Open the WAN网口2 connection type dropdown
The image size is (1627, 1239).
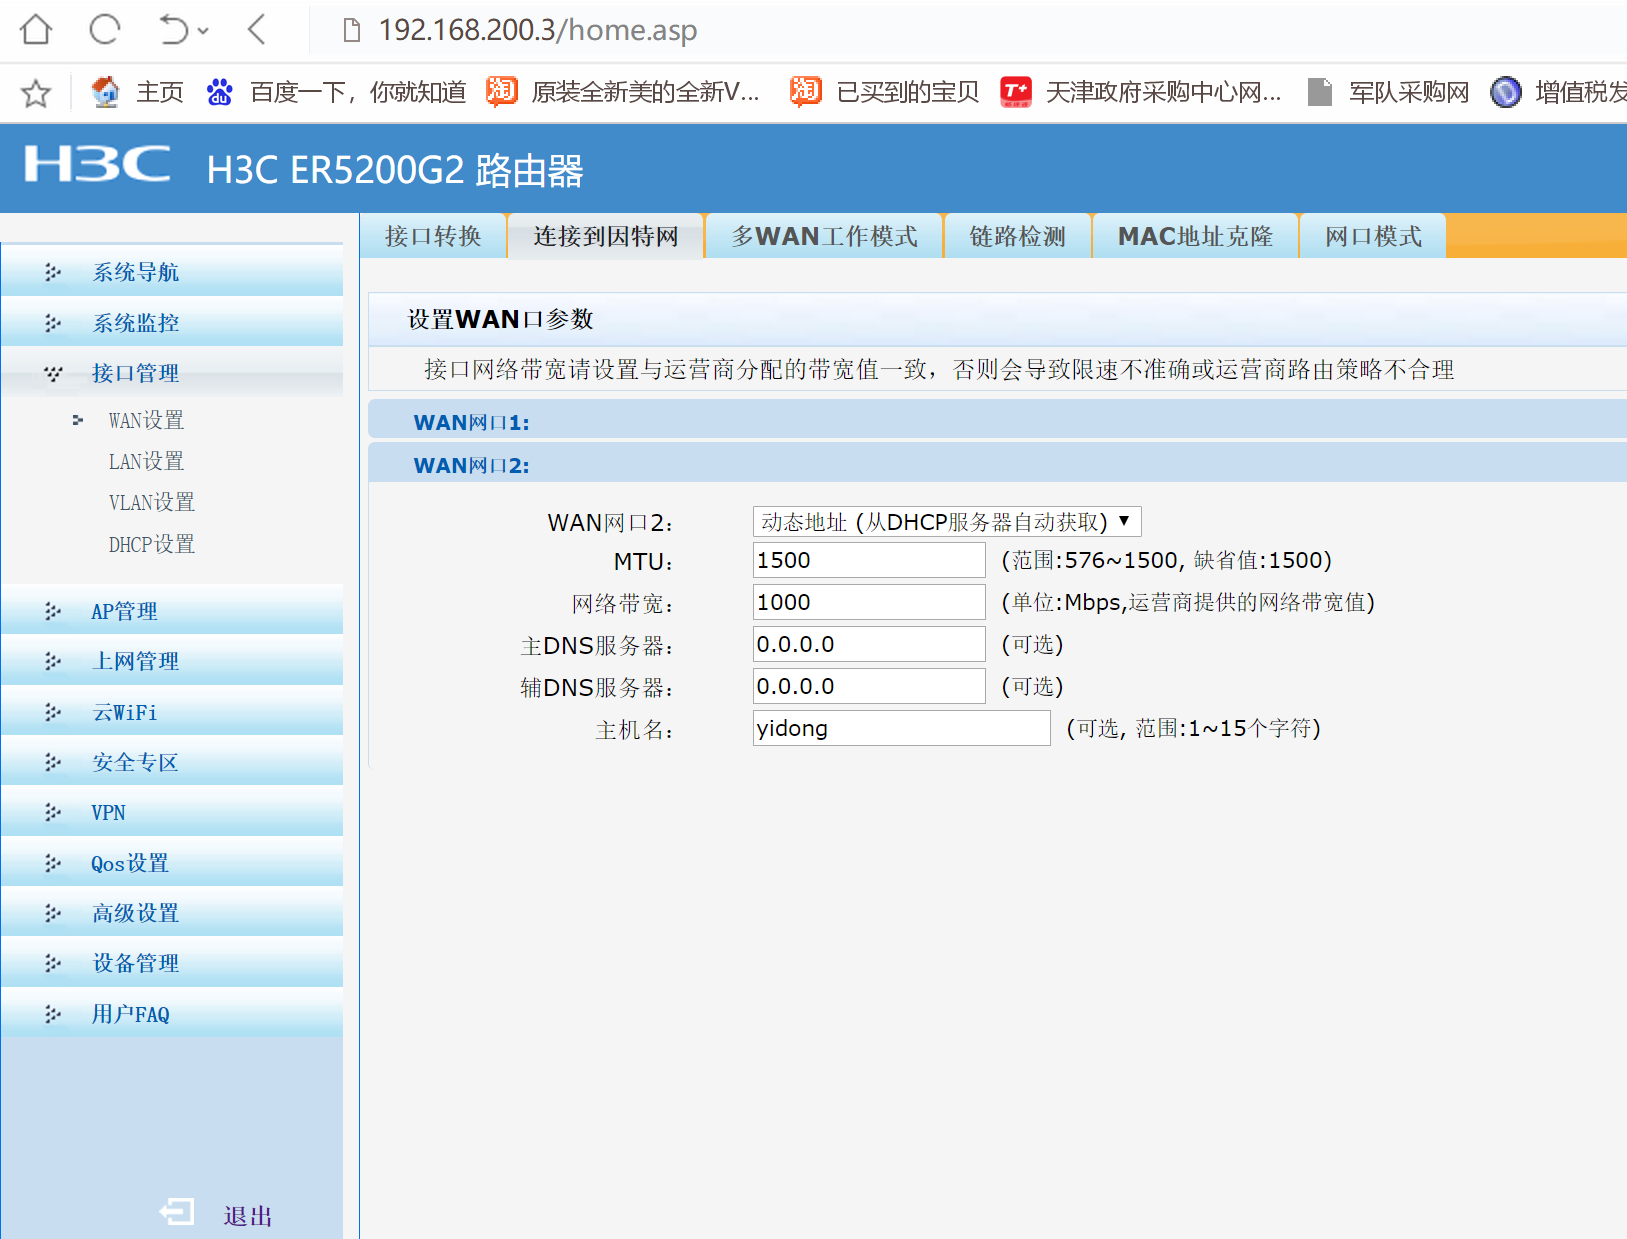click(947, 522)
